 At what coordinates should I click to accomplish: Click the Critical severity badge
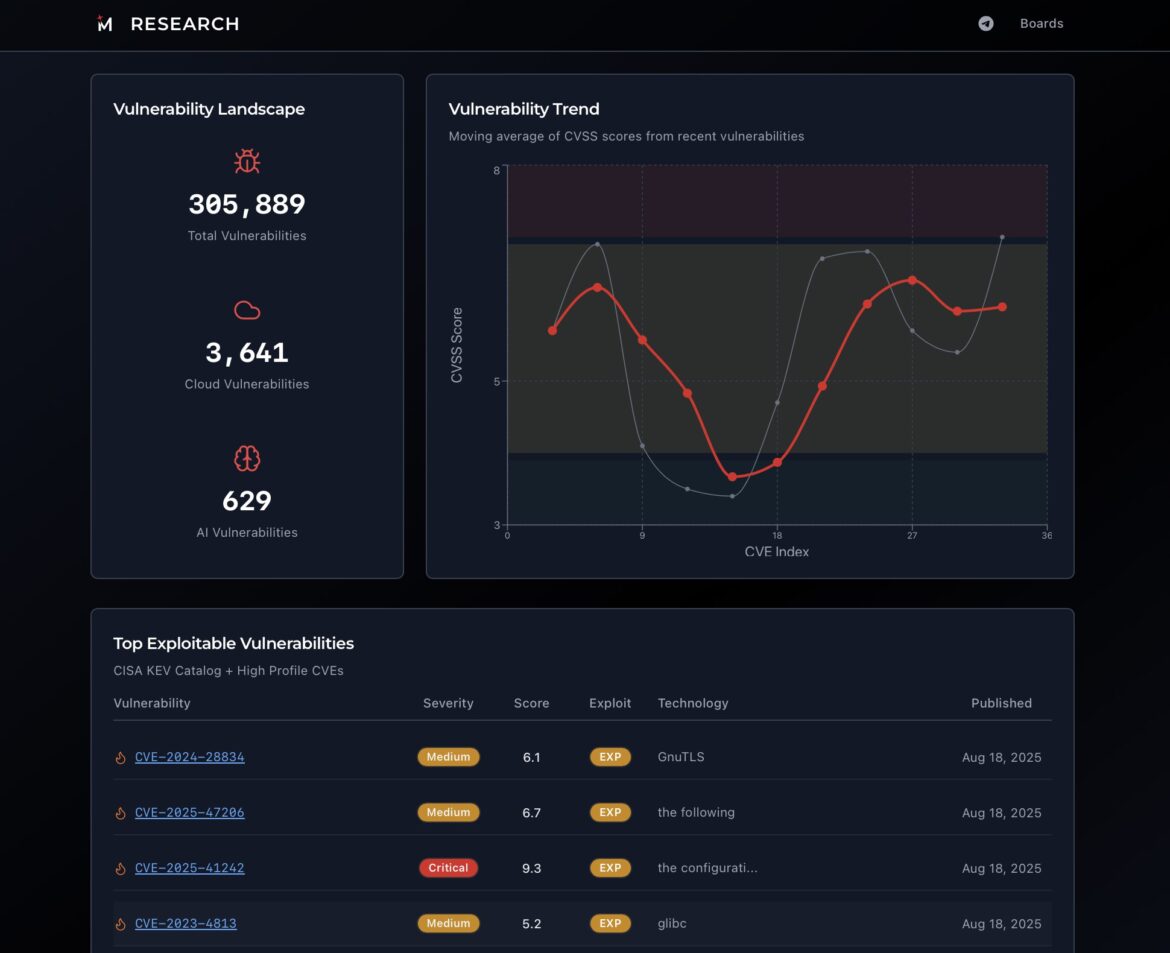pyautogui.click(x=448, y=868)
